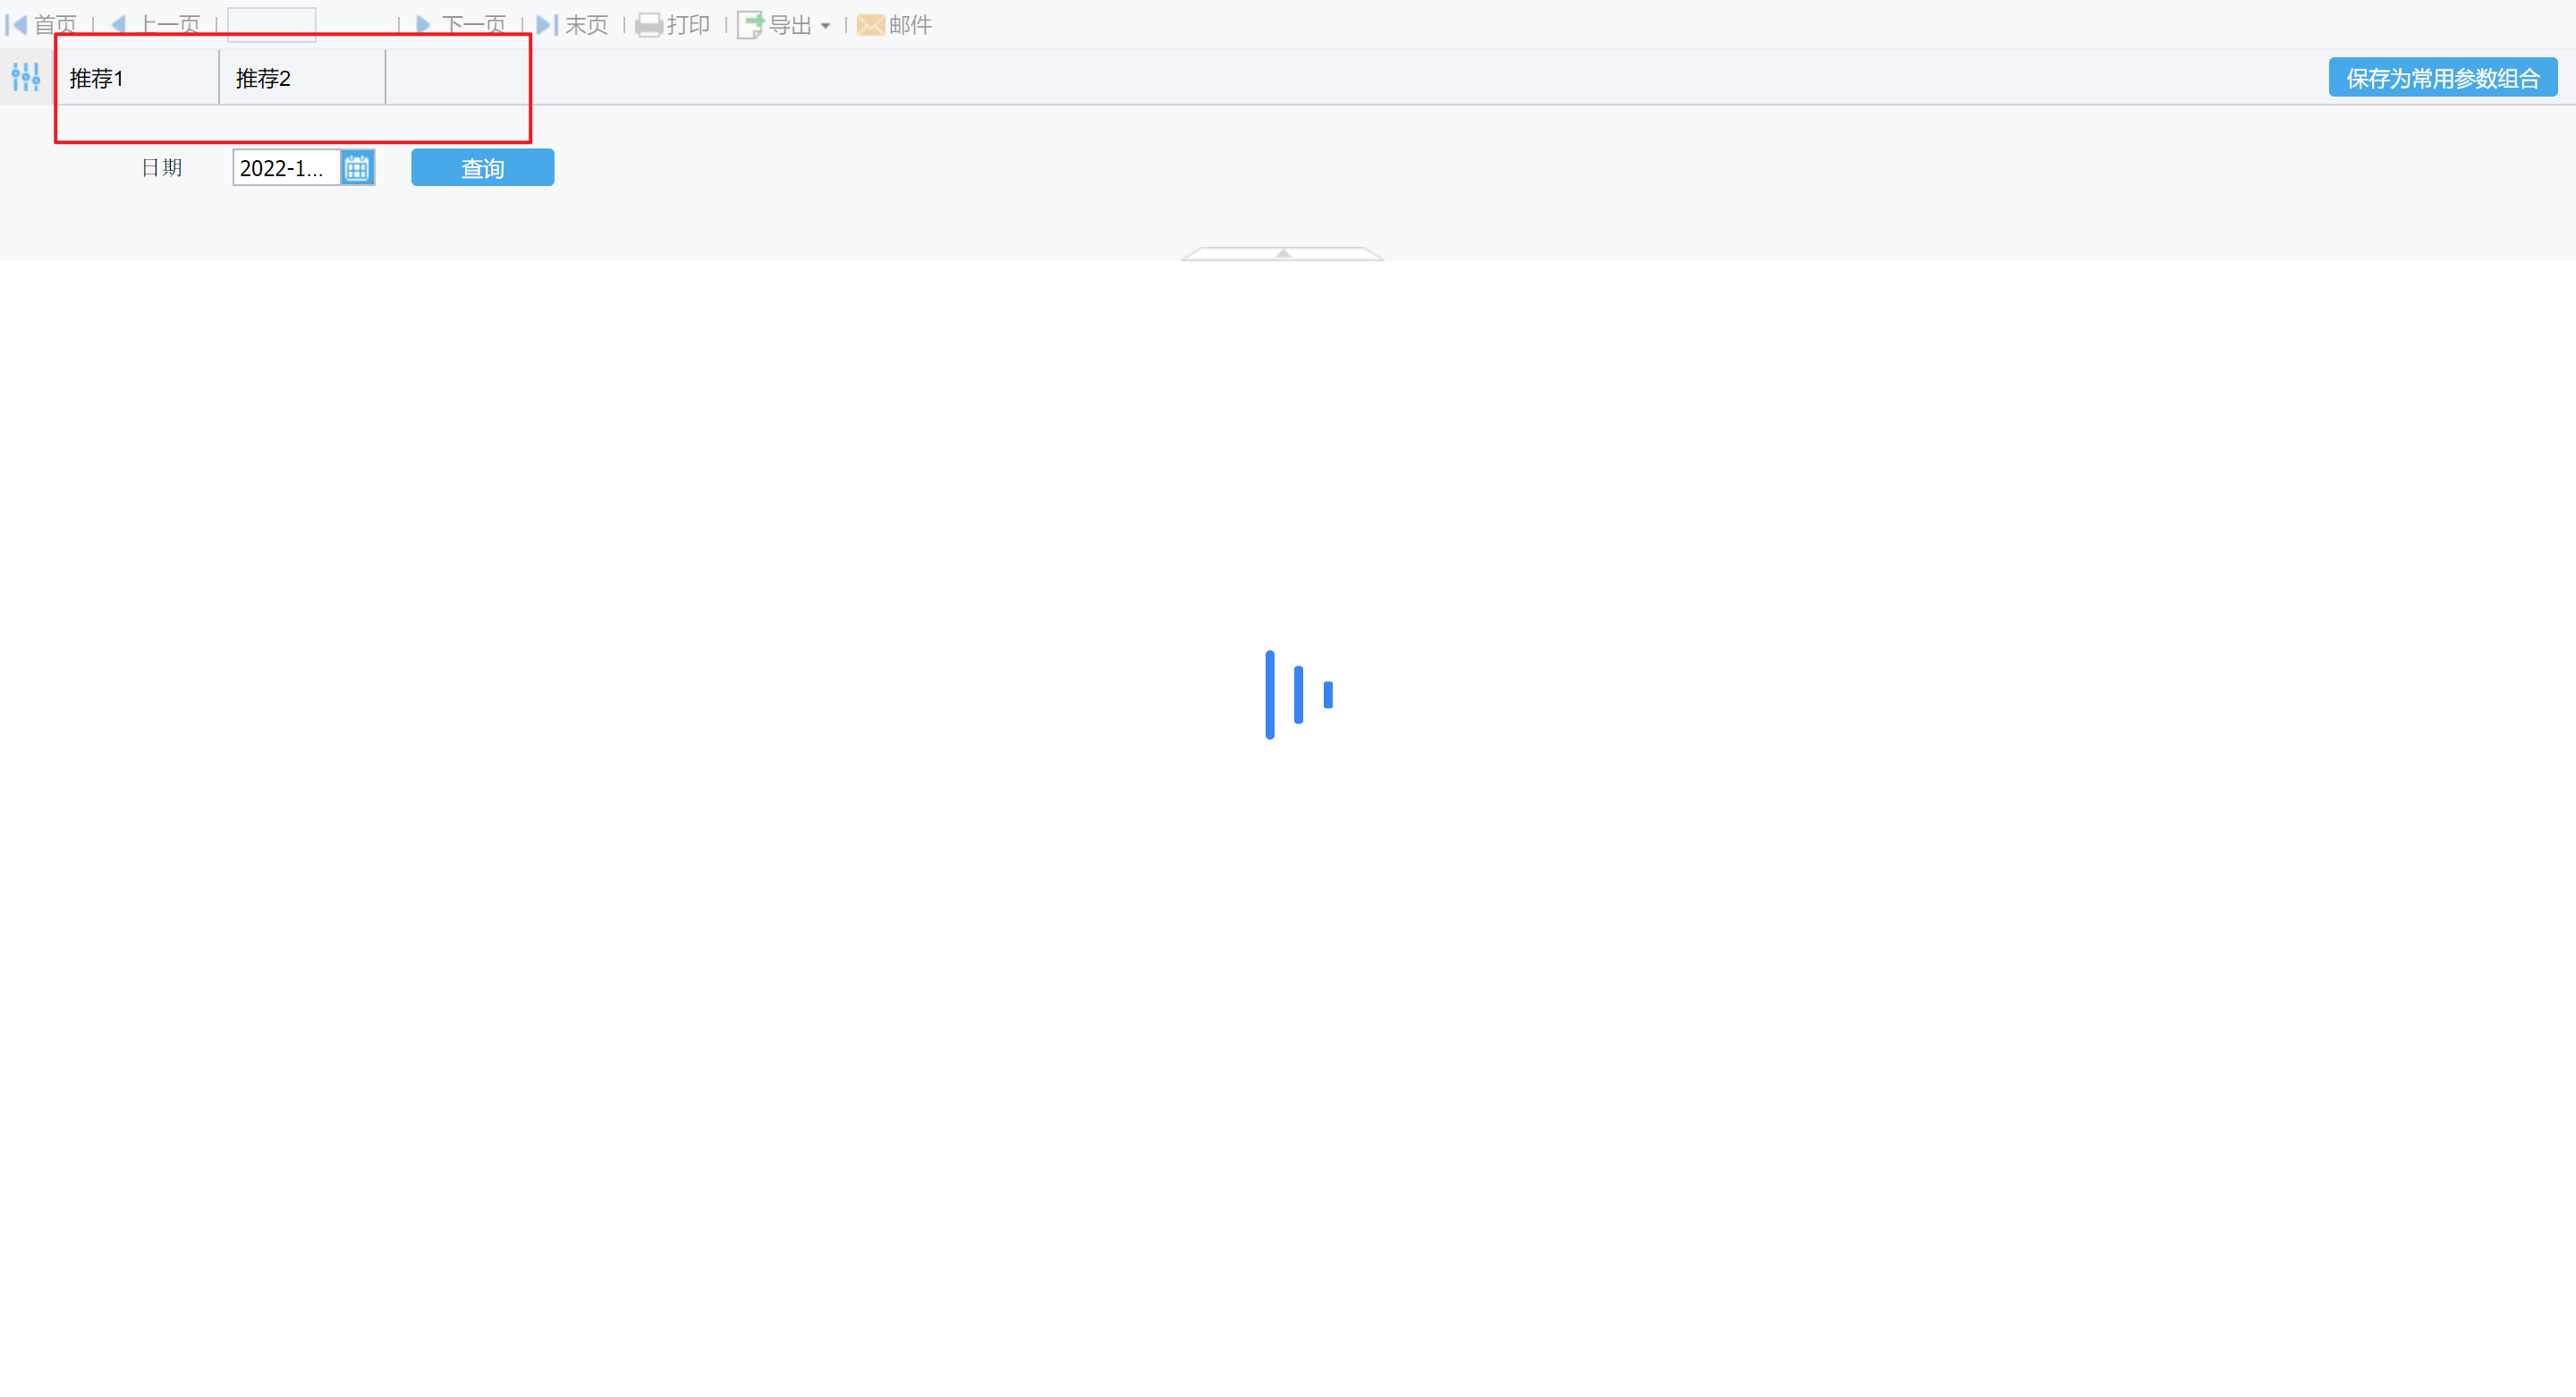This screenshot has width=2576, height=1397.
Task: Expand the 导出 dropdown arrow
Action: (x=825, y=26)
